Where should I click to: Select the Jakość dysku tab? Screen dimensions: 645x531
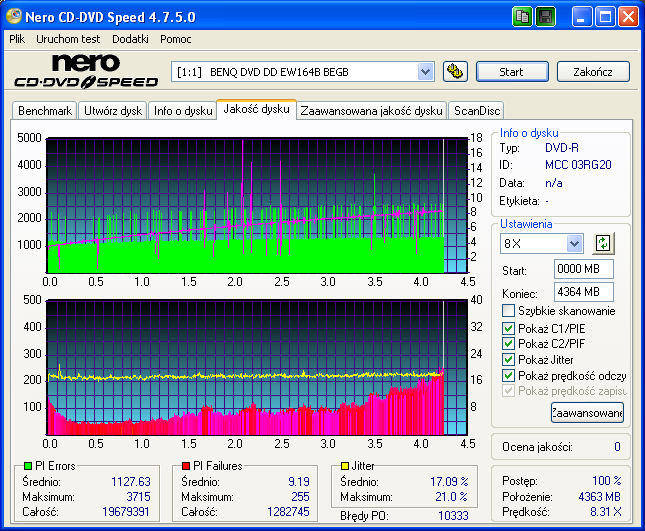pos(256,109)
